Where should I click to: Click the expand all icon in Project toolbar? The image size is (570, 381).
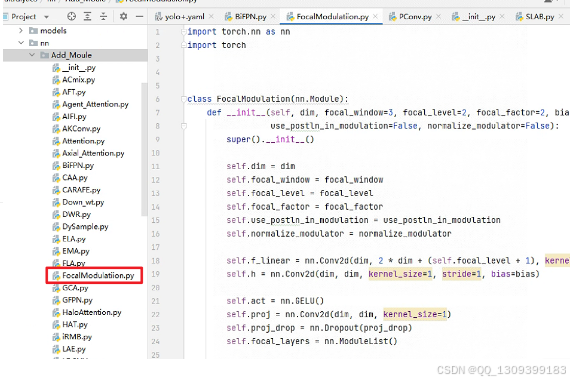(x=88, y=16)
